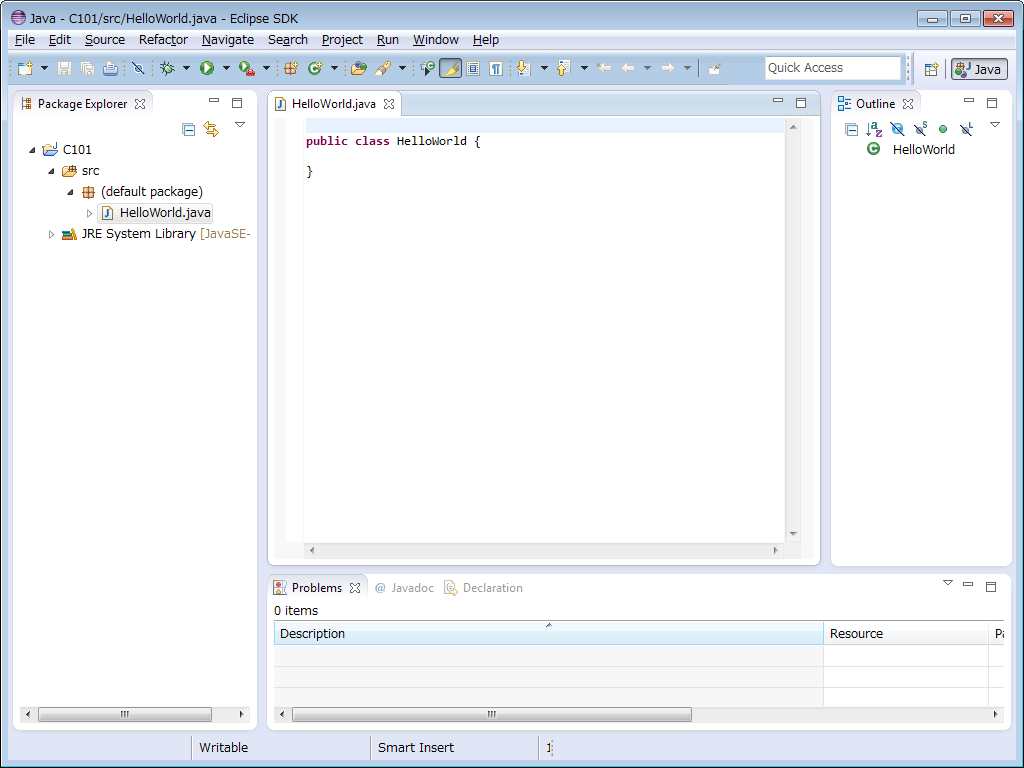1024x768 pixels.
Task: Open the New wizard dropdown arrow
Action: 44,68
